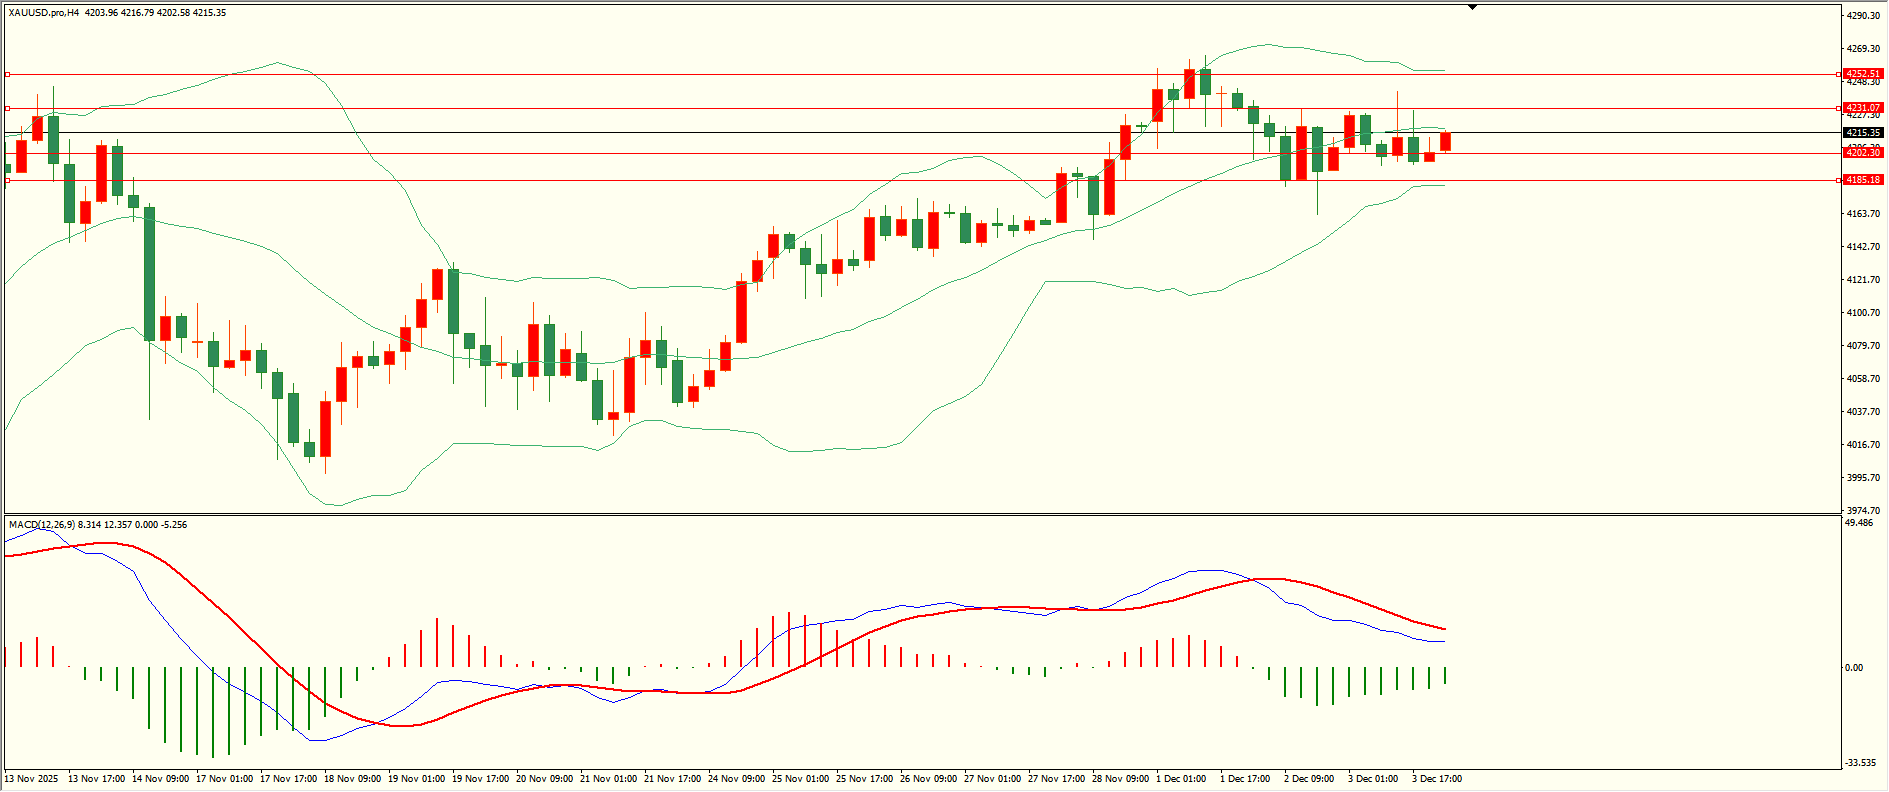This screenshot has width=1889, height=792.
Task: Click the 4202.30 red price label
Action: click(1863, 153)
